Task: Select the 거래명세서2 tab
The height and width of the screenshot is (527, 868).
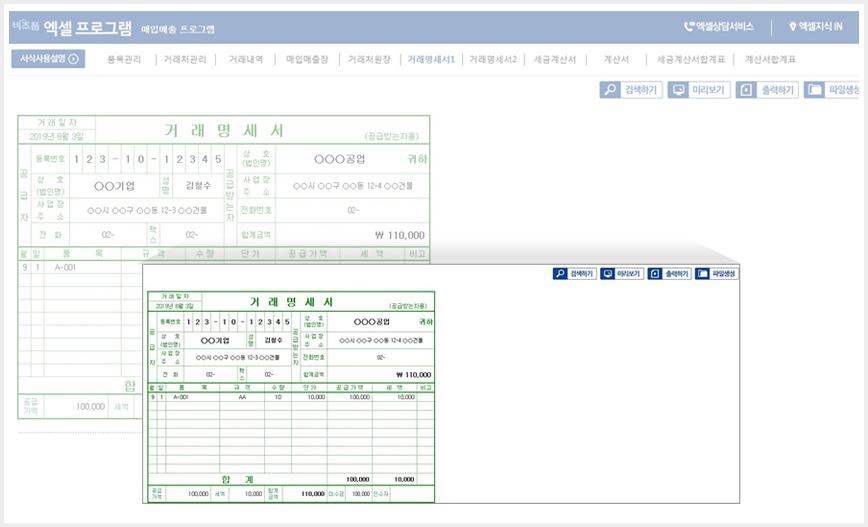Action: tap(493, 59)
